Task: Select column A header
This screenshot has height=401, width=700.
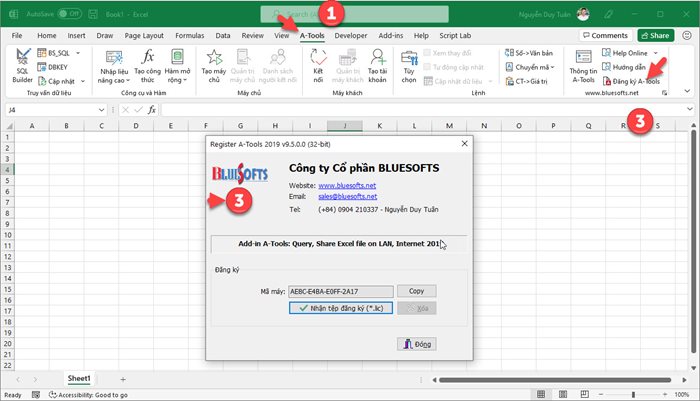Action: pyautogui.click(x=32, y=126)
